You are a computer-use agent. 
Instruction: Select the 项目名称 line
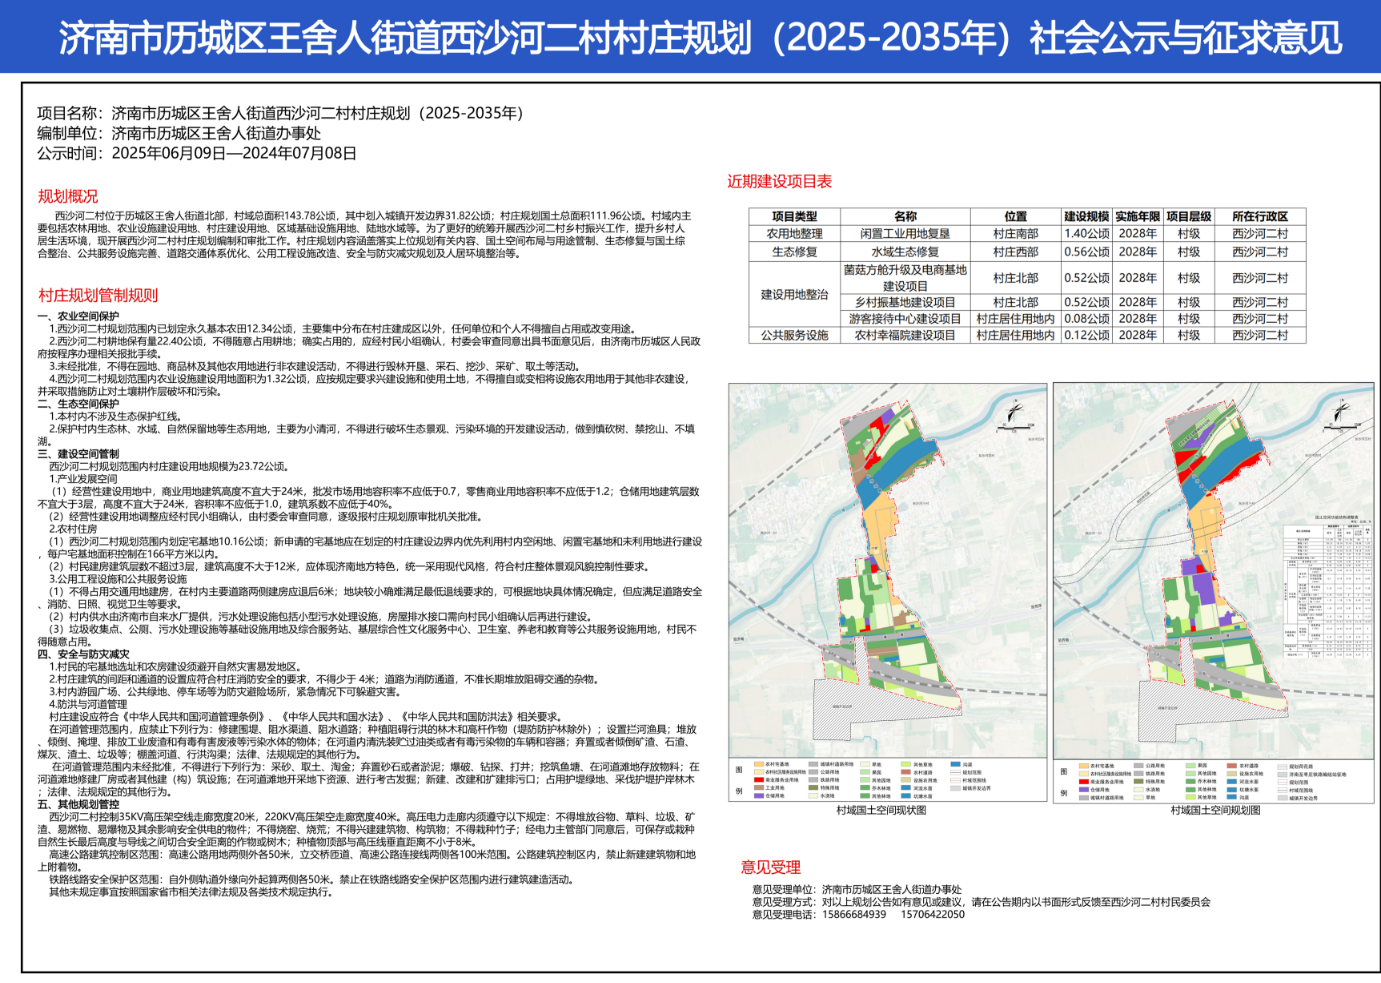[x=280, y=113]
